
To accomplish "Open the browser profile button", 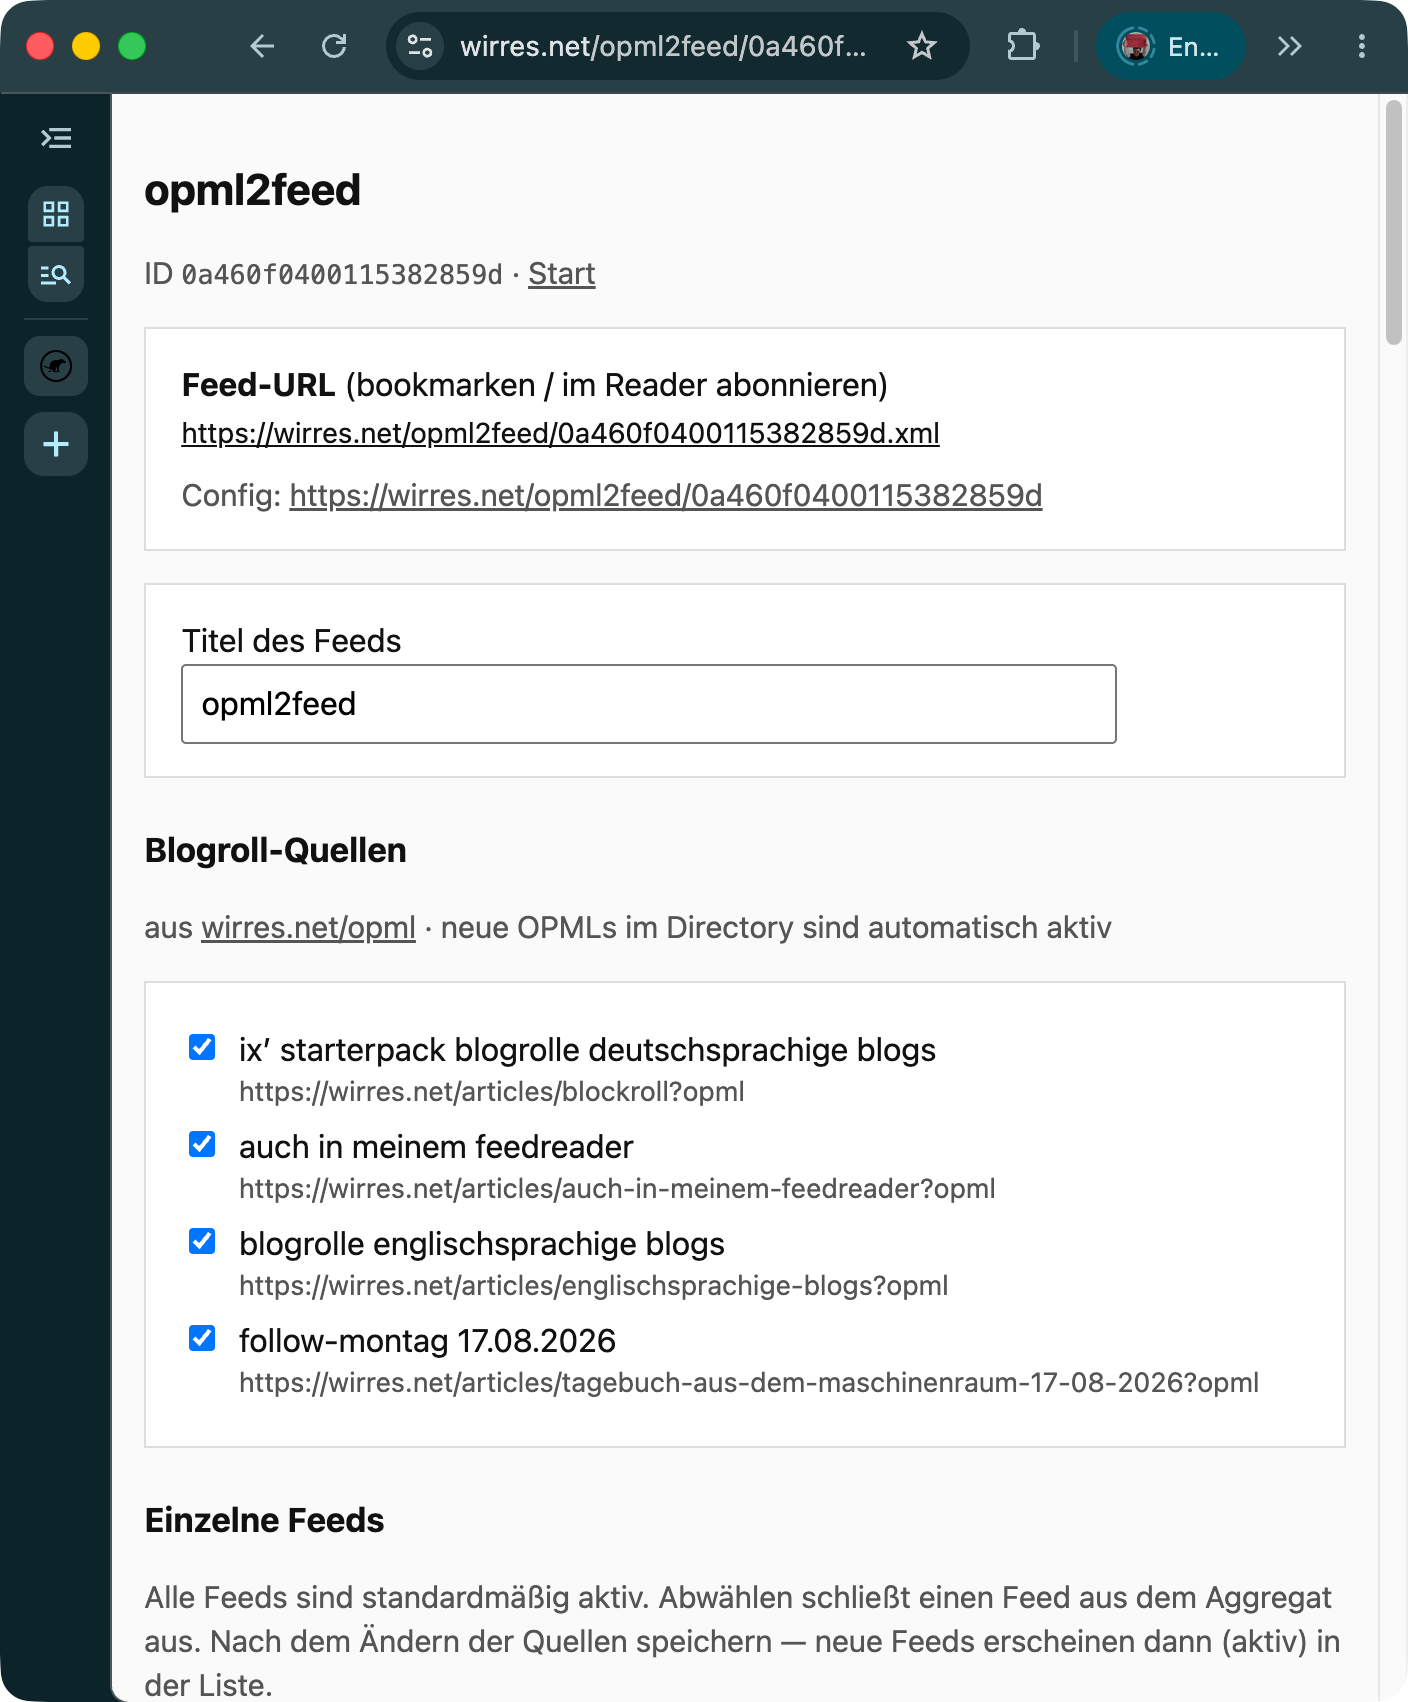I will [x=1171, y=46].
